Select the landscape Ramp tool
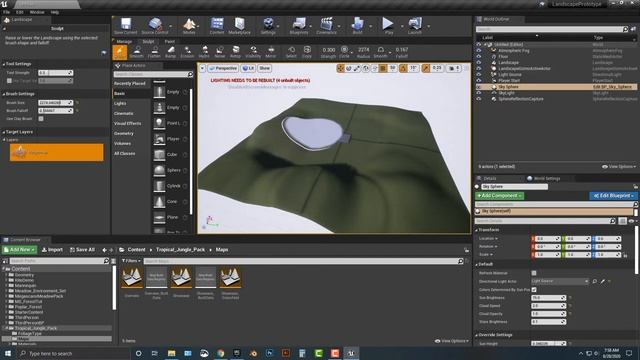The width and height of the screenshot is (640, 360). tap(171, 52)
